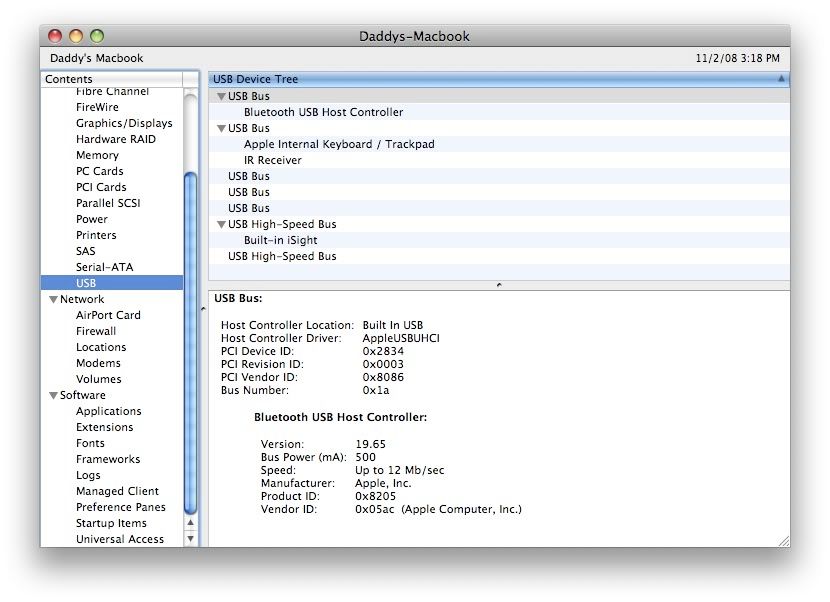The height and width of the screenshot is (602, 830).
Task: Click the AppleUSBUHCI driver value
Action: click(x=401, y=338)
